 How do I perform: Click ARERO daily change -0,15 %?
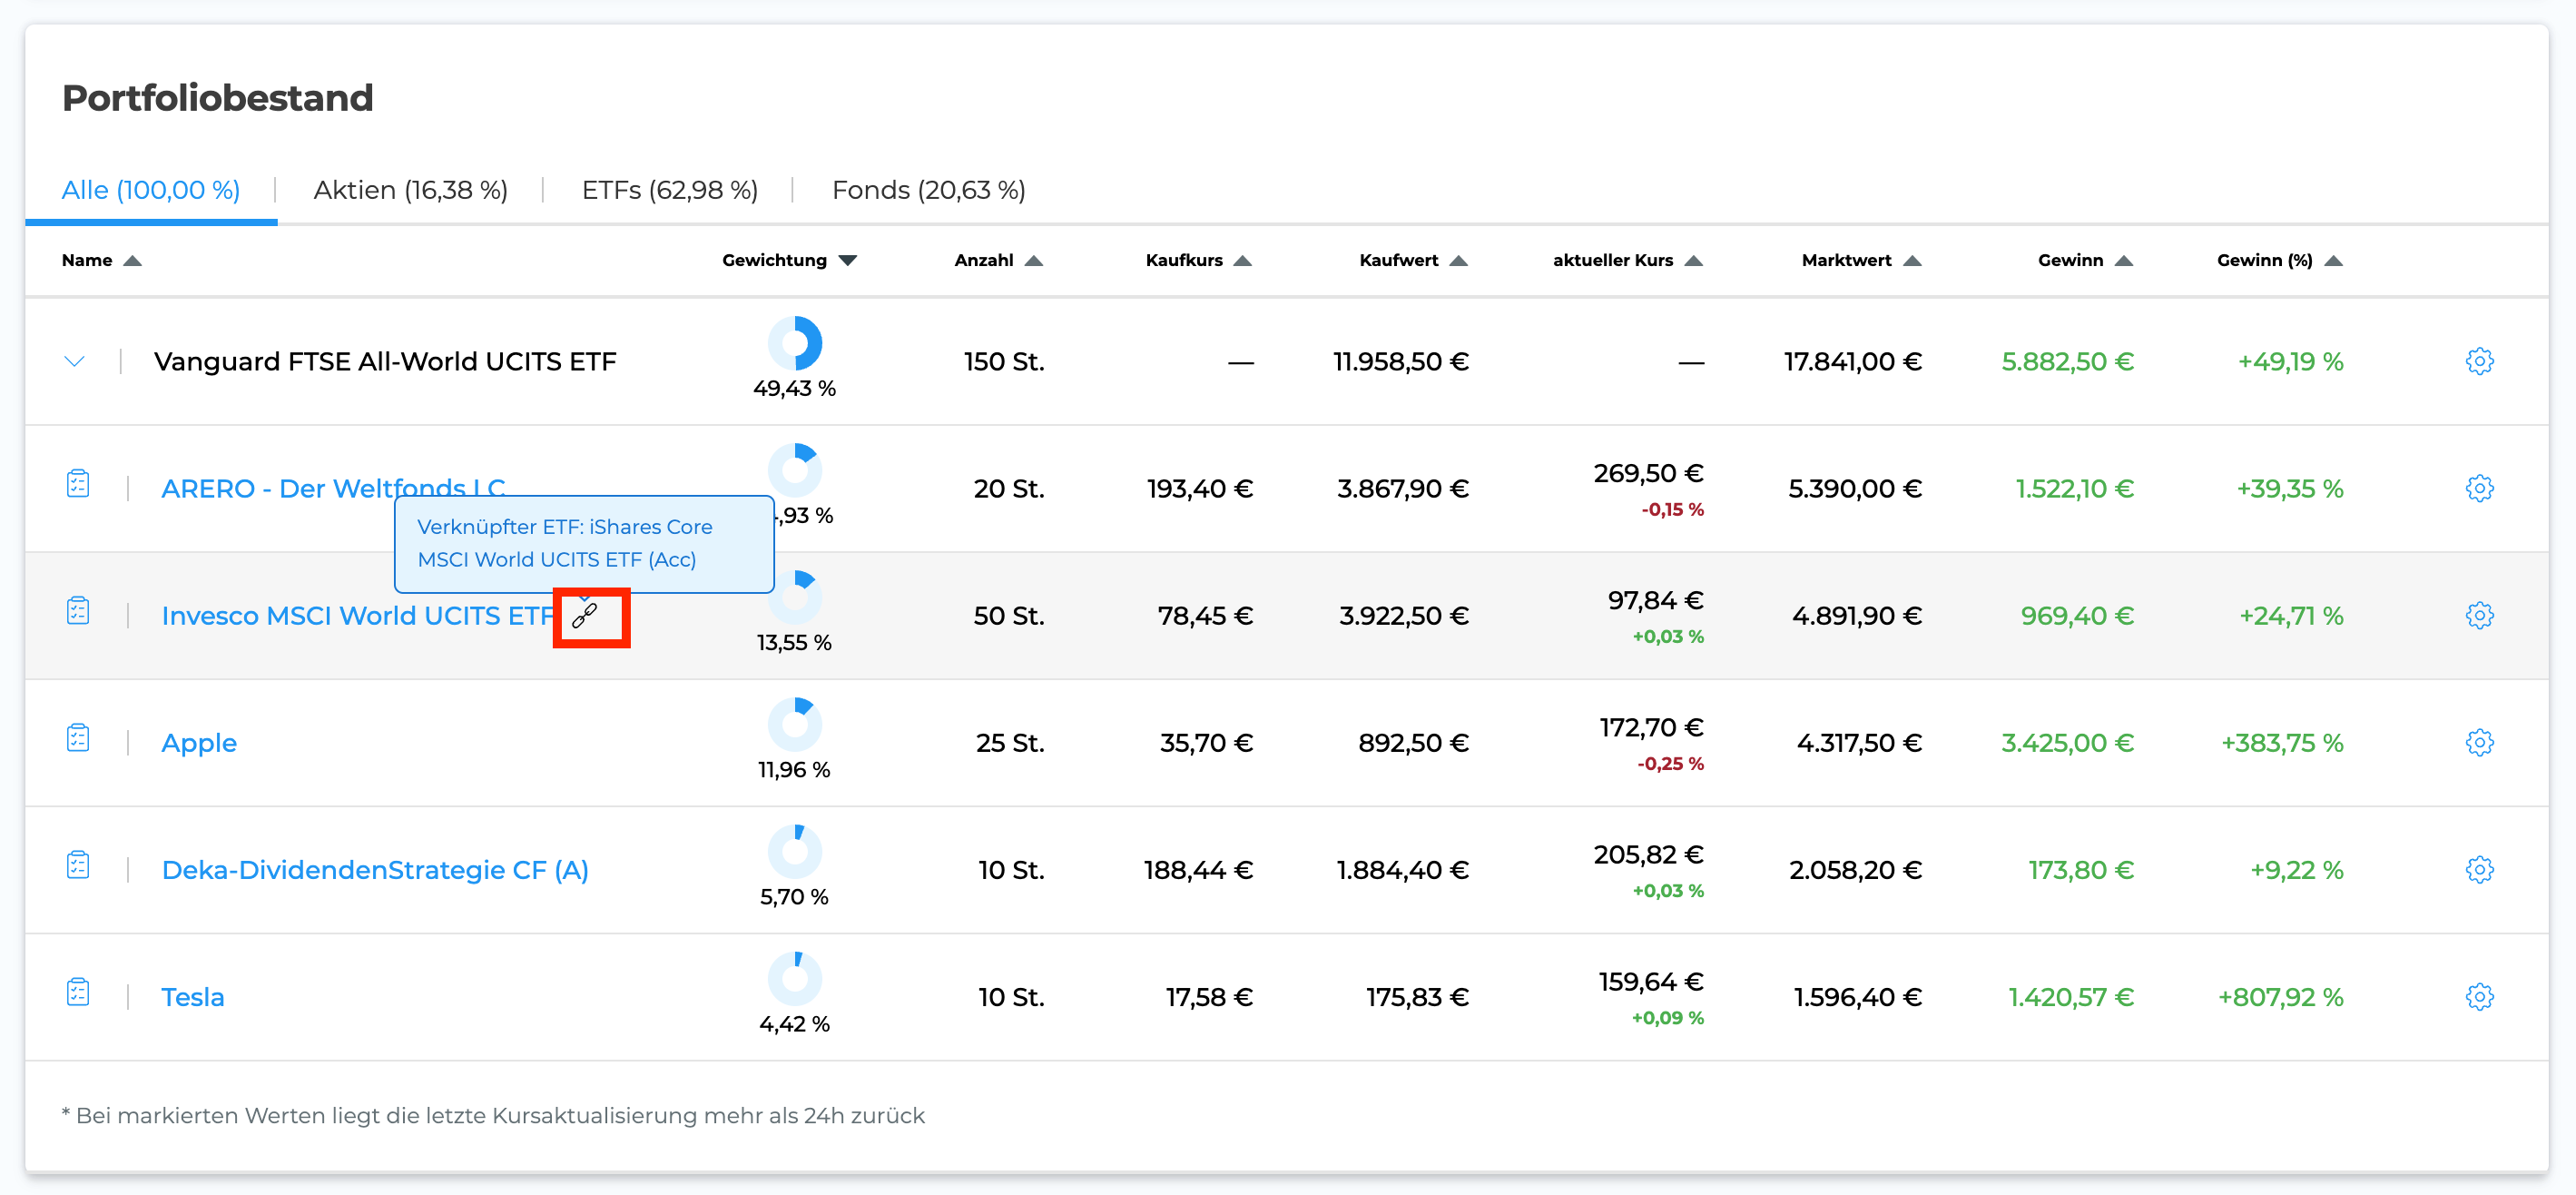1672,509
